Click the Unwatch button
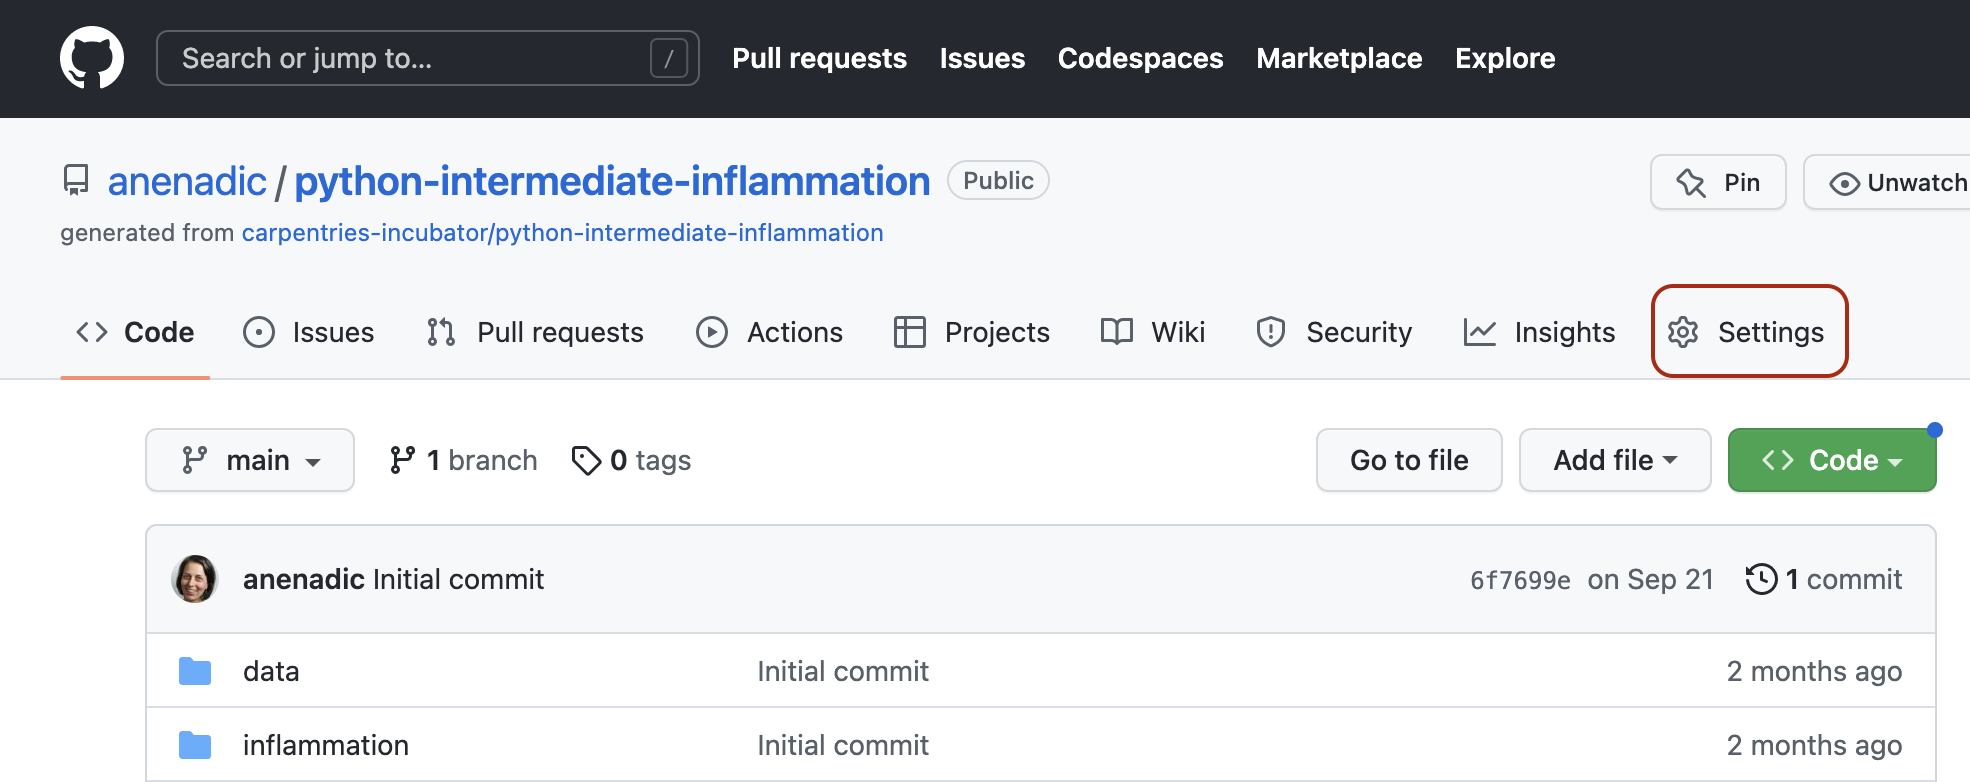This screenshot has width=1970, height=782. click(x=1887, y=182)
